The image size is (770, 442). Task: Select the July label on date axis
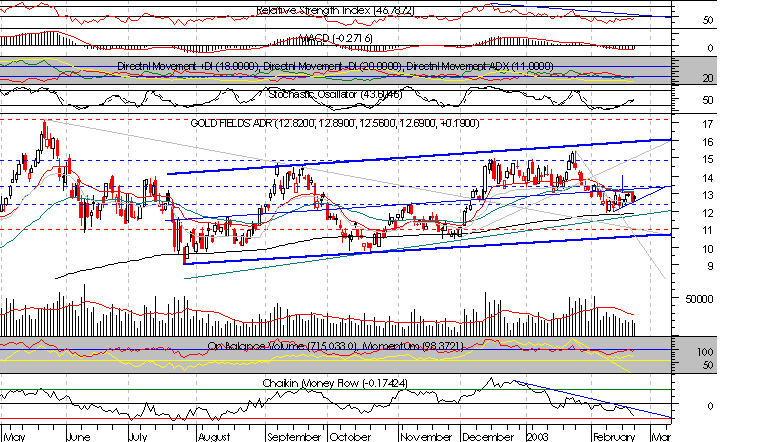(x=138, y=437)
